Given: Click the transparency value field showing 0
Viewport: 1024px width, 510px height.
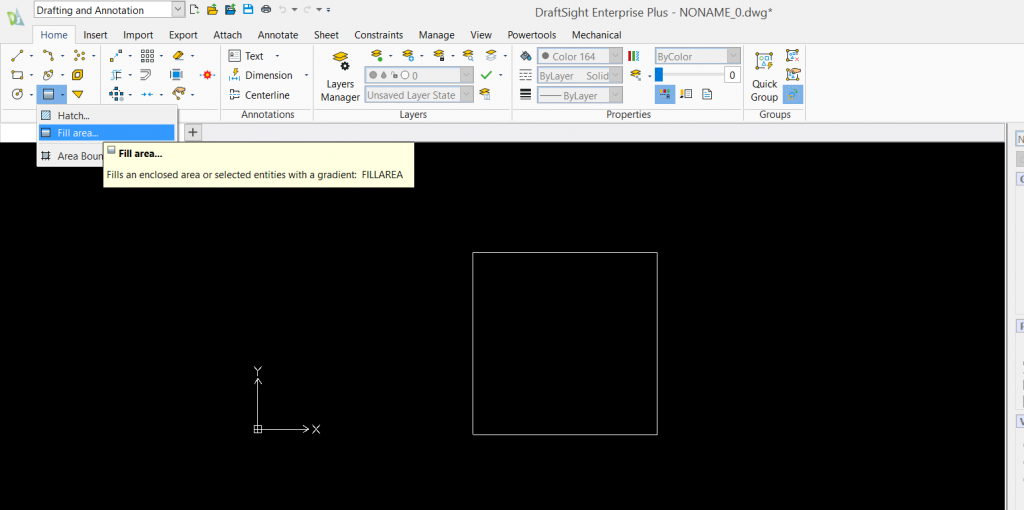Looking at the screenshot, I should 732,75.
